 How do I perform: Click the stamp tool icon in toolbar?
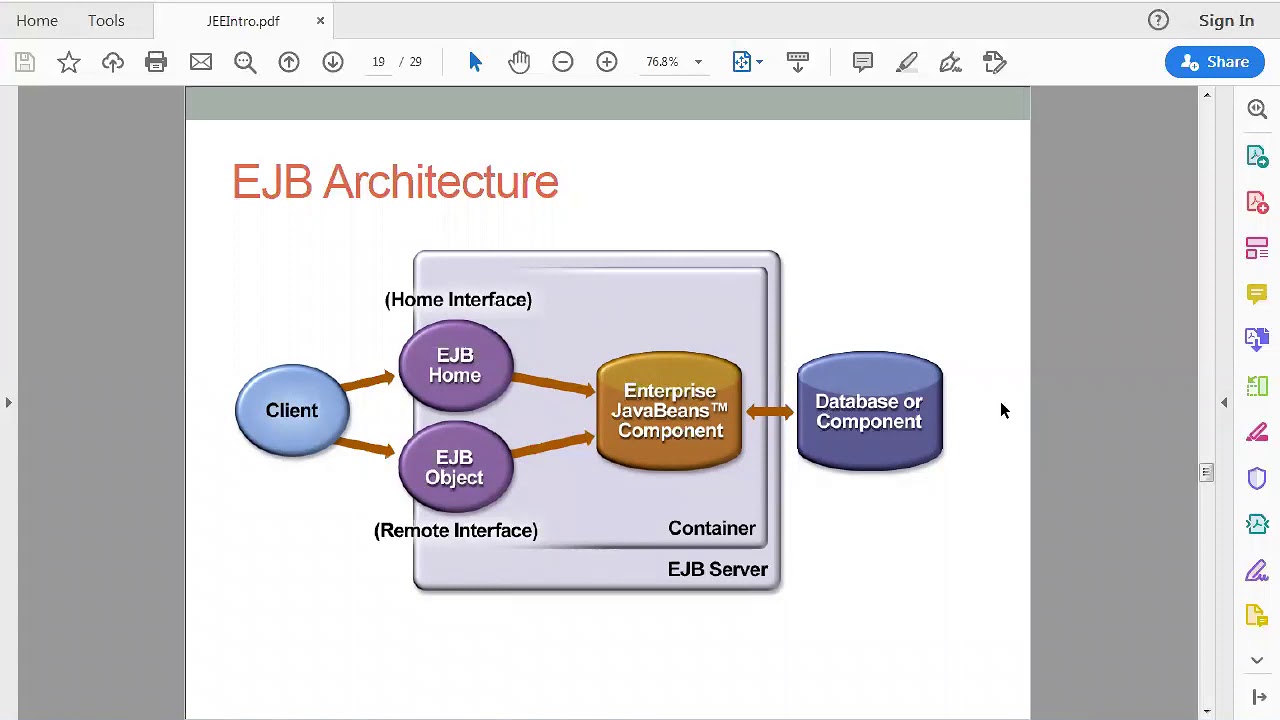click(x=995, y=62)
